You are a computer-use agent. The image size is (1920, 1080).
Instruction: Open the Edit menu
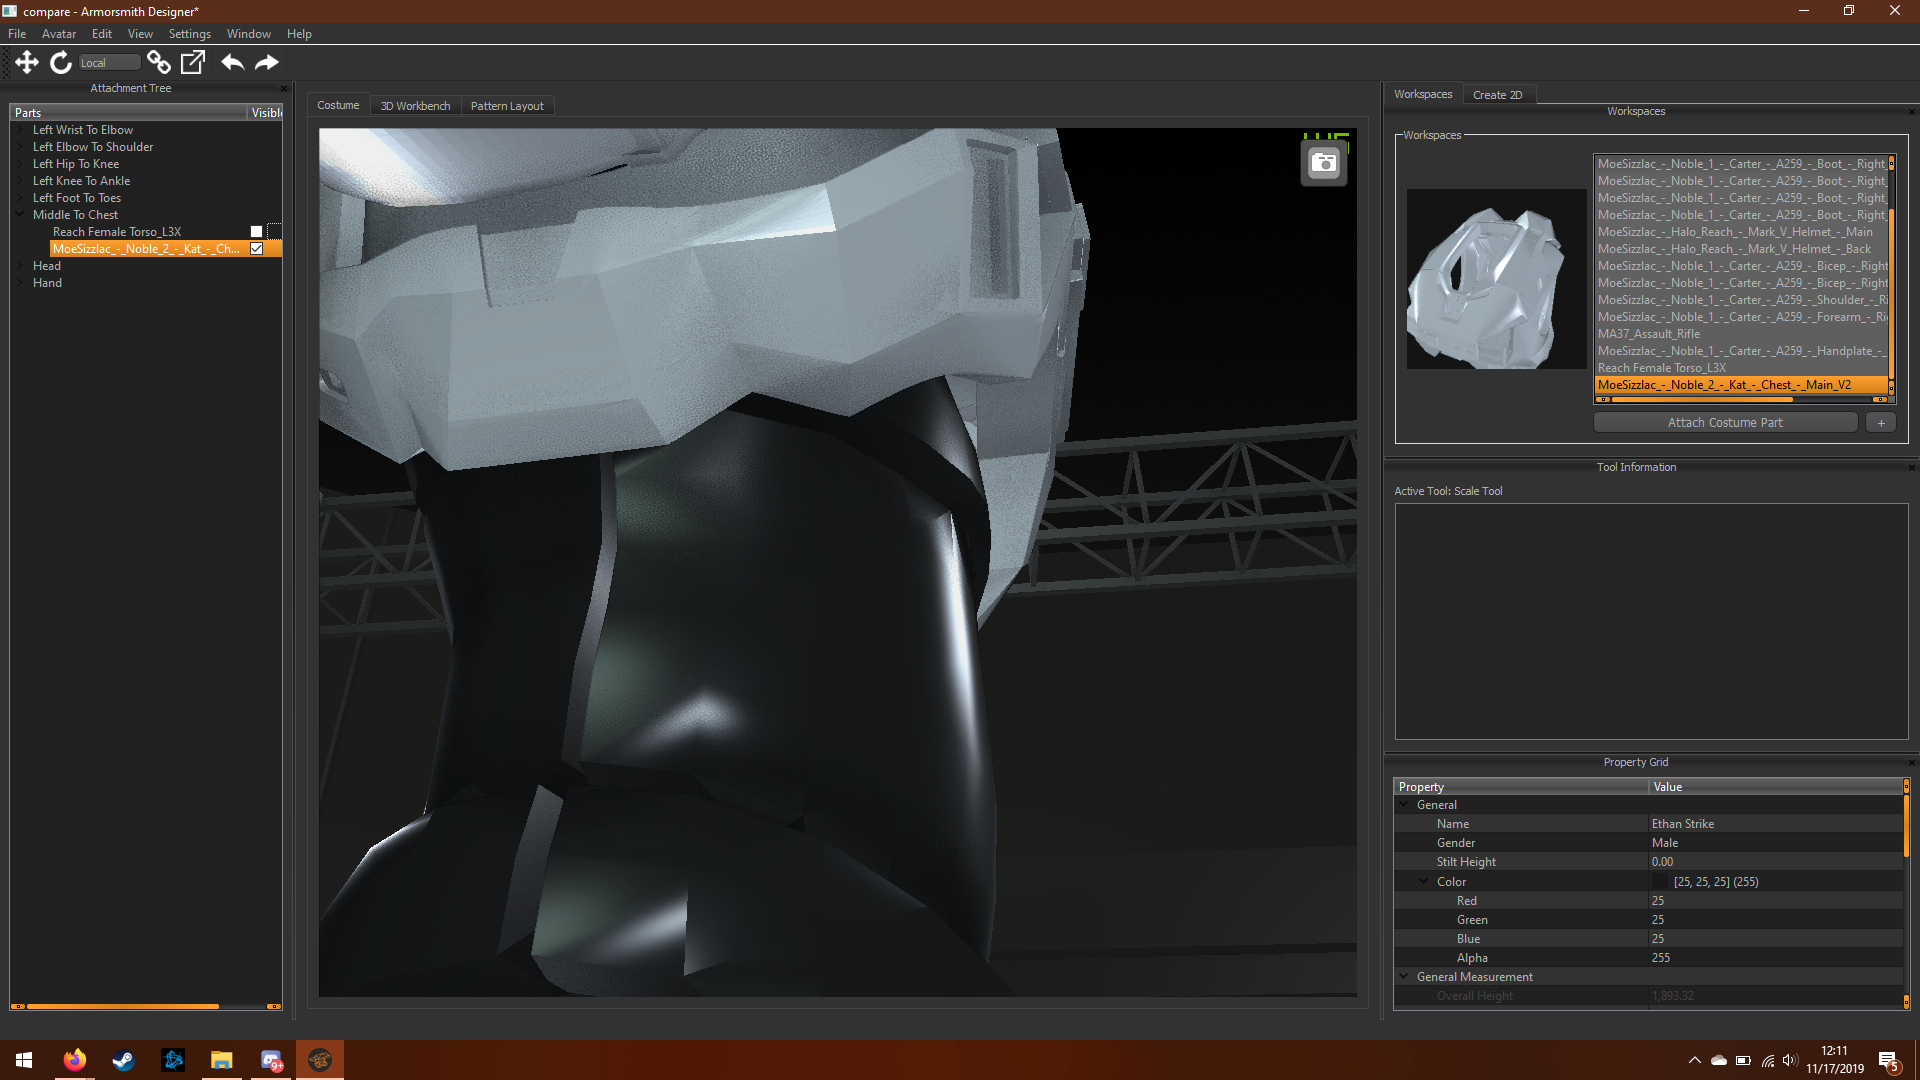tap(102, 34)
